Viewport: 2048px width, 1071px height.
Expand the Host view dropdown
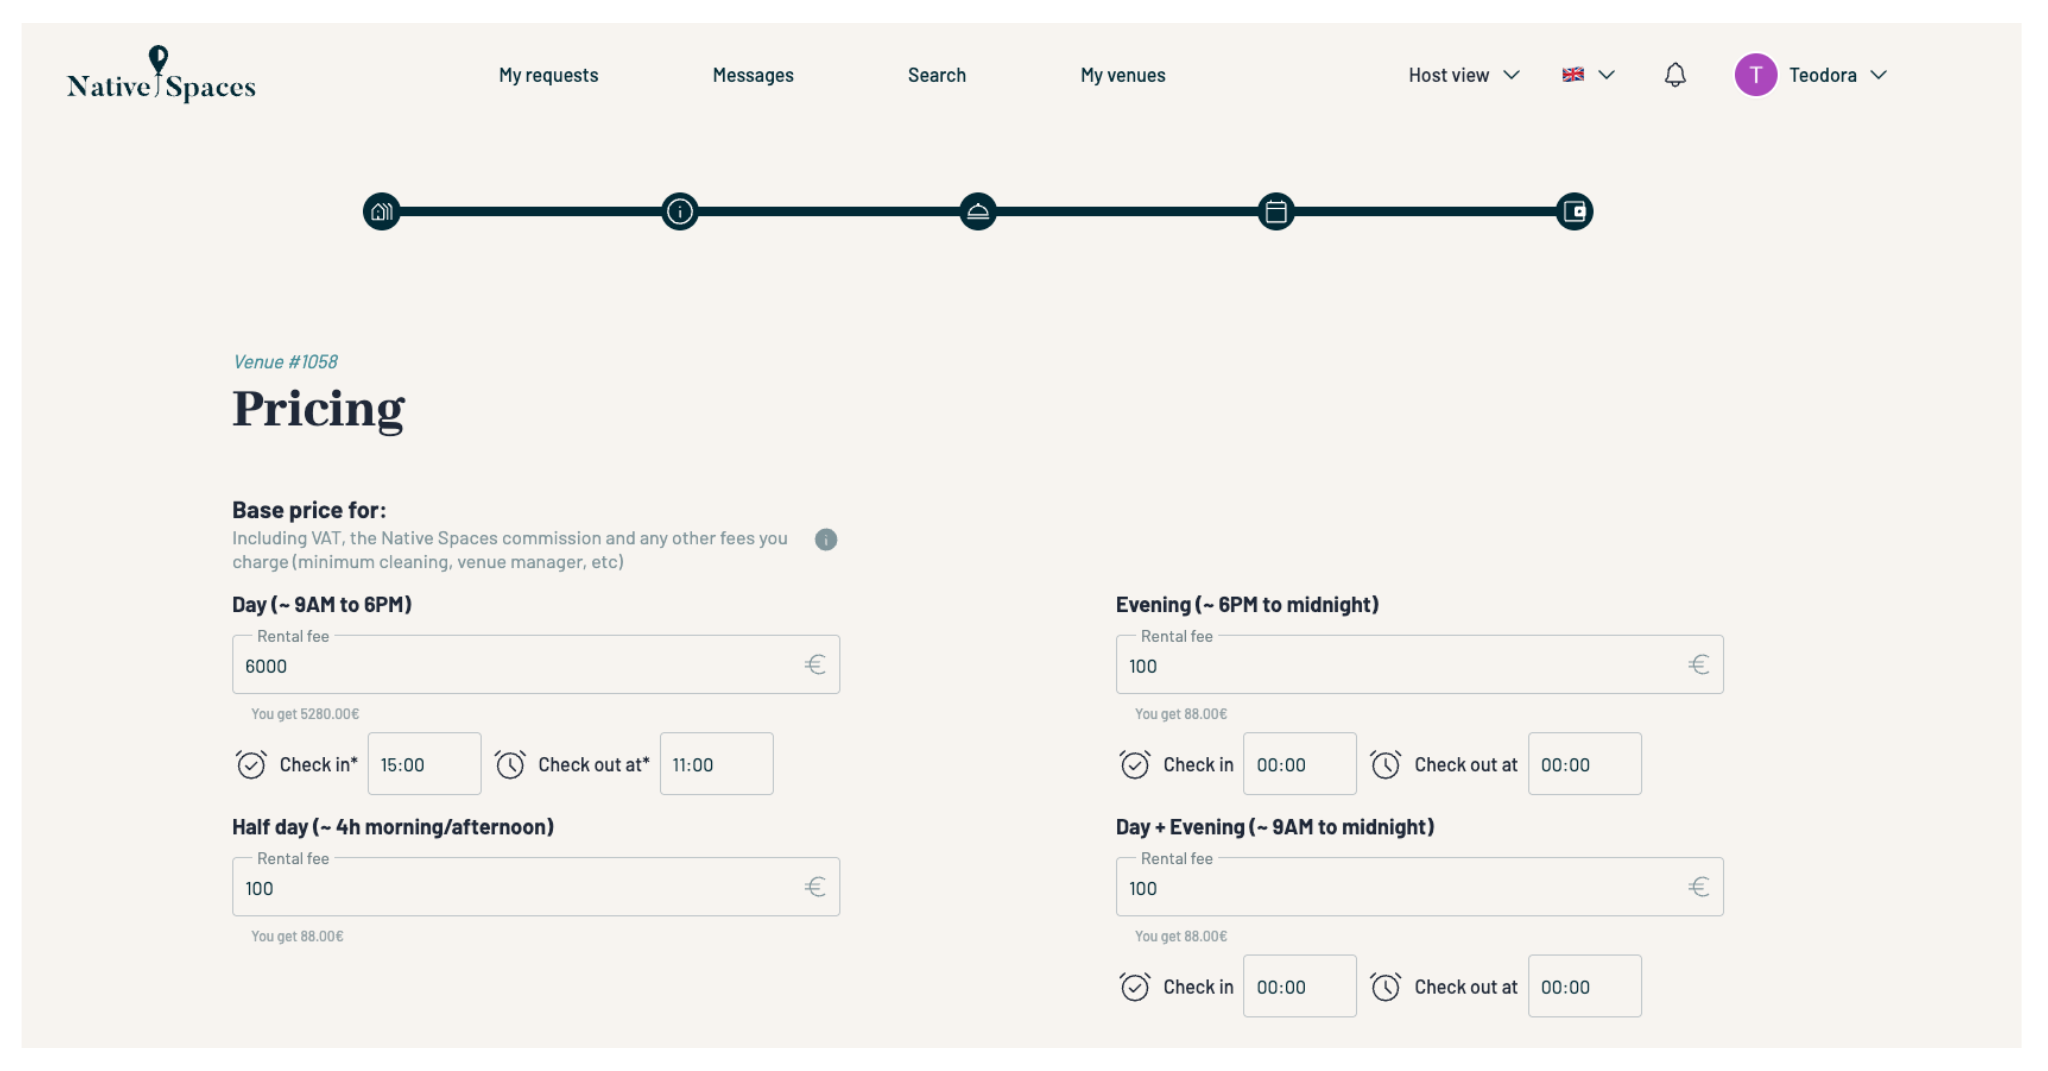pyautogui.click(x=1463, y=75)
